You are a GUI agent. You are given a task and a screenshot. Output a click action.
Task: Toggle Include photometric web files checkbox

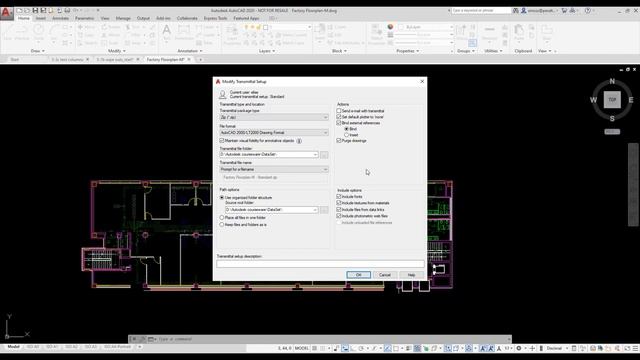coord(339,216)
